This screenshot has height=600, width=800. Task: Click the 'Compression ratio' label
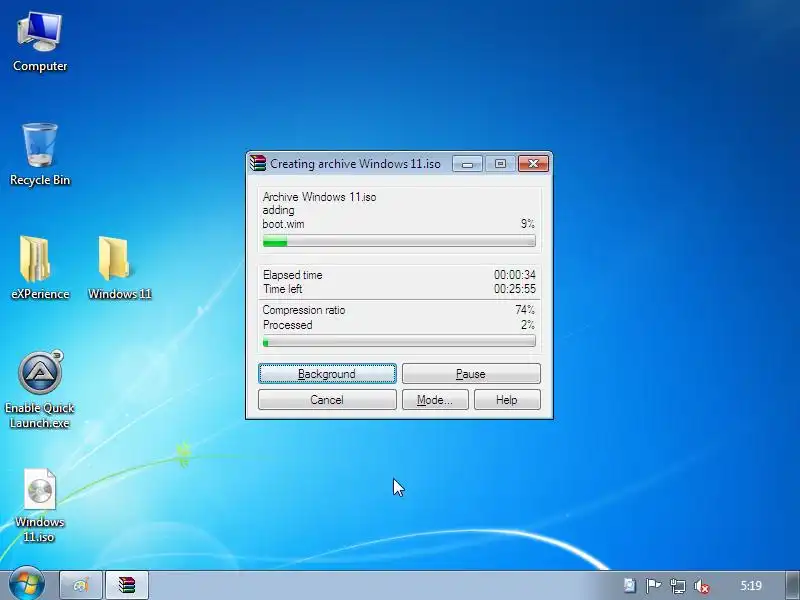[x=304, y=310]
